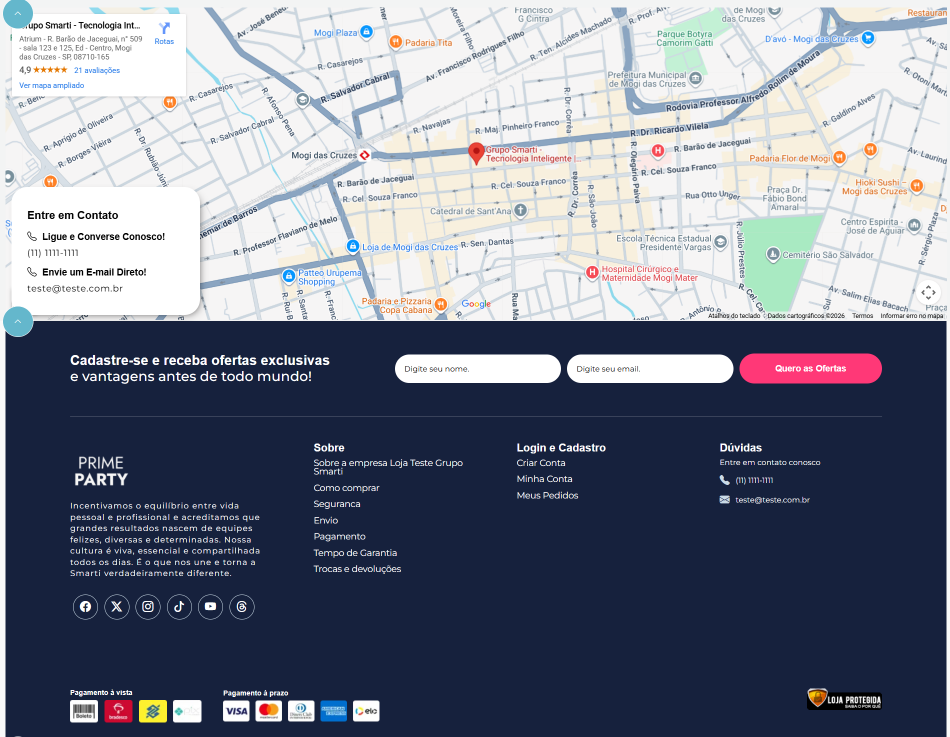Click the Loja Protegida security badge
Image resolution: width=950 pixels, height=737 pixels.
point(843,699)
